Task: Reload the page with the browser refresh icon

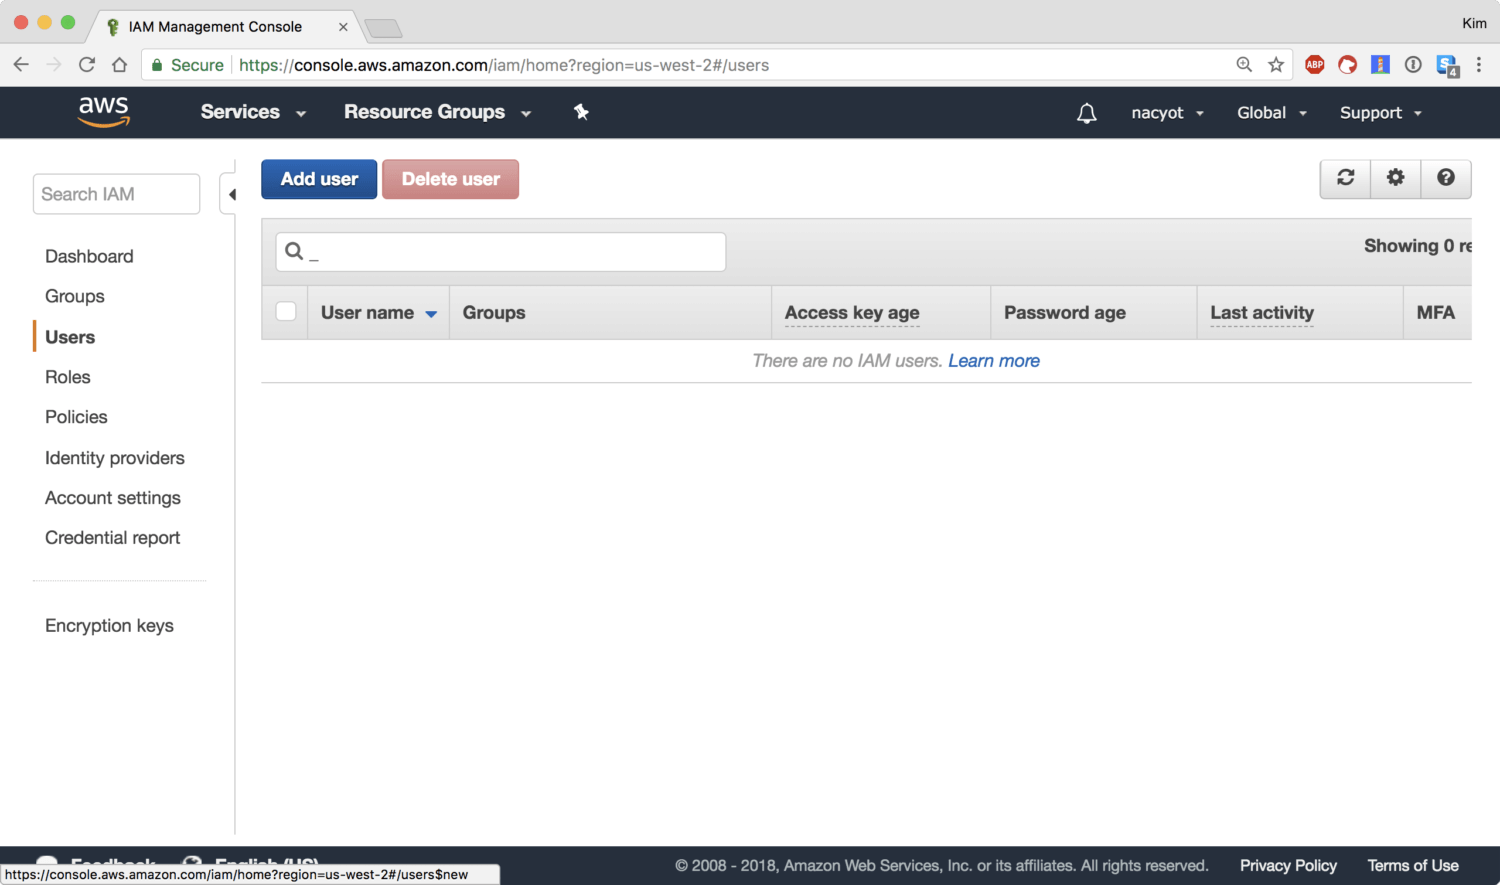Action: (87, 65)
